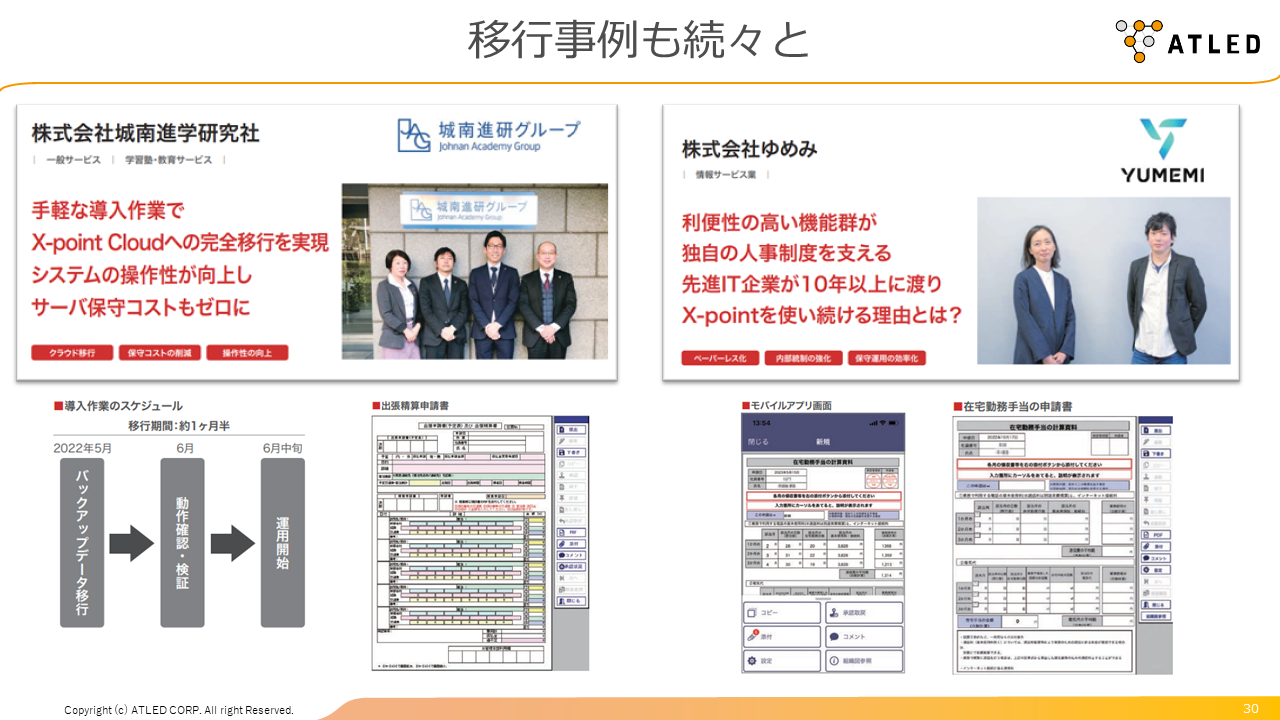Select the 動作確認・検証 schedule step
The width and height of the screenshot is (1280, 720).
coord(182,543)
